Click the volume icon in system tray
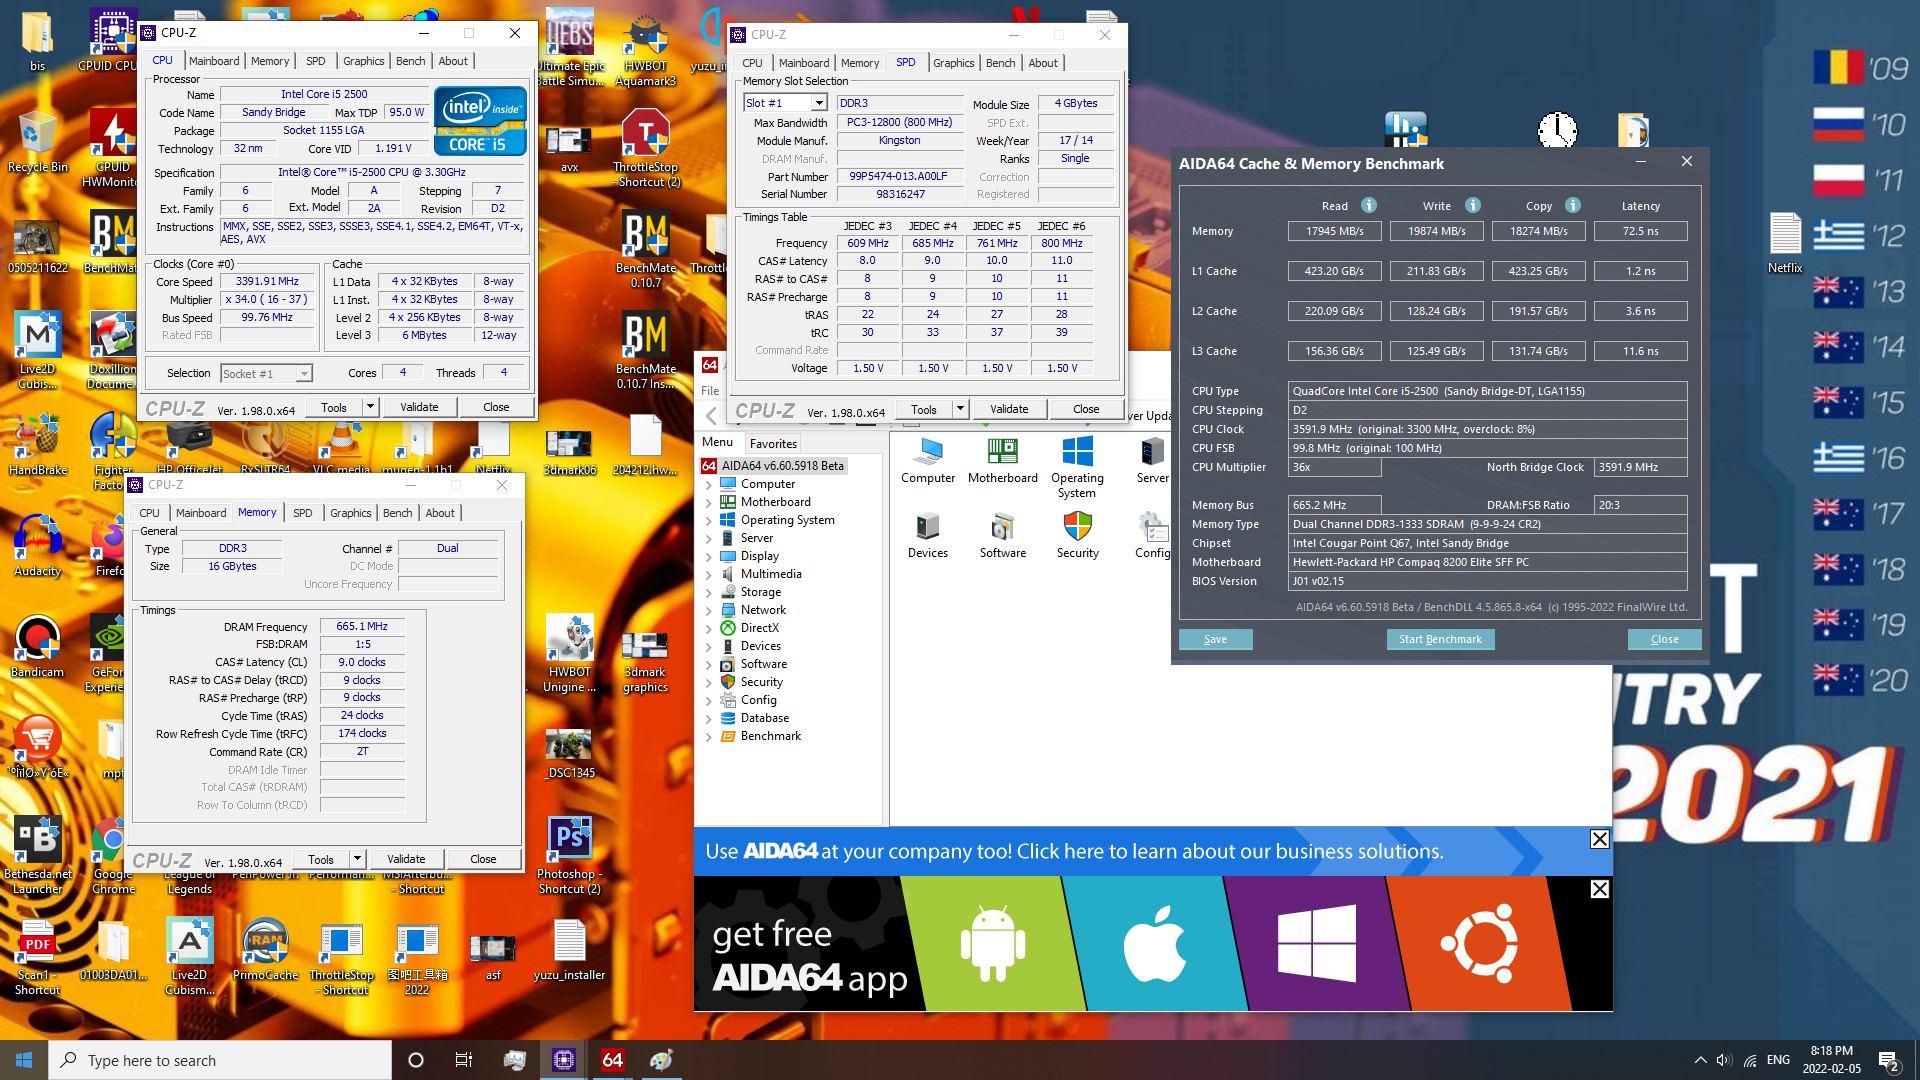1920x1080 pixels. coord(1723,1060)
